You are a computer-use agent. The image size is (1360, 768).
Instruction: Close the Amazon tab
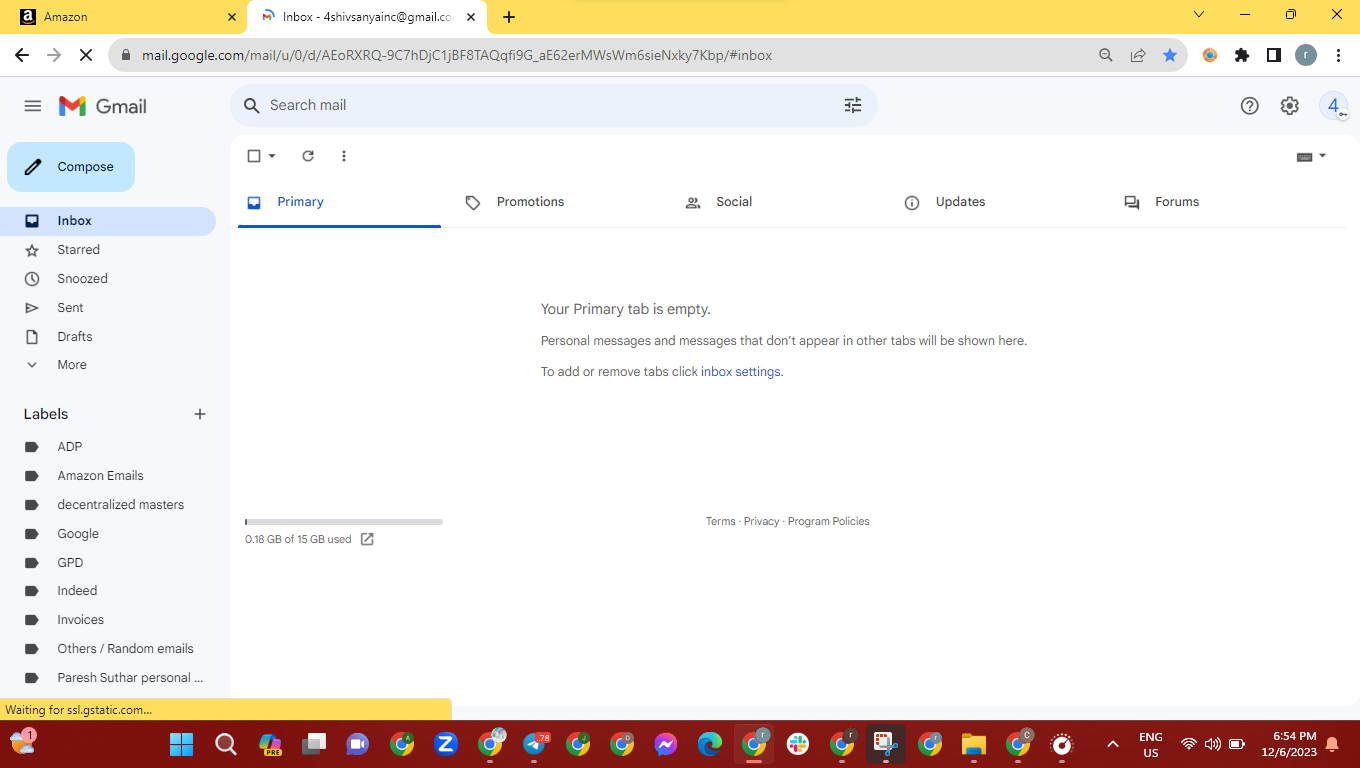tap(232, 17)
